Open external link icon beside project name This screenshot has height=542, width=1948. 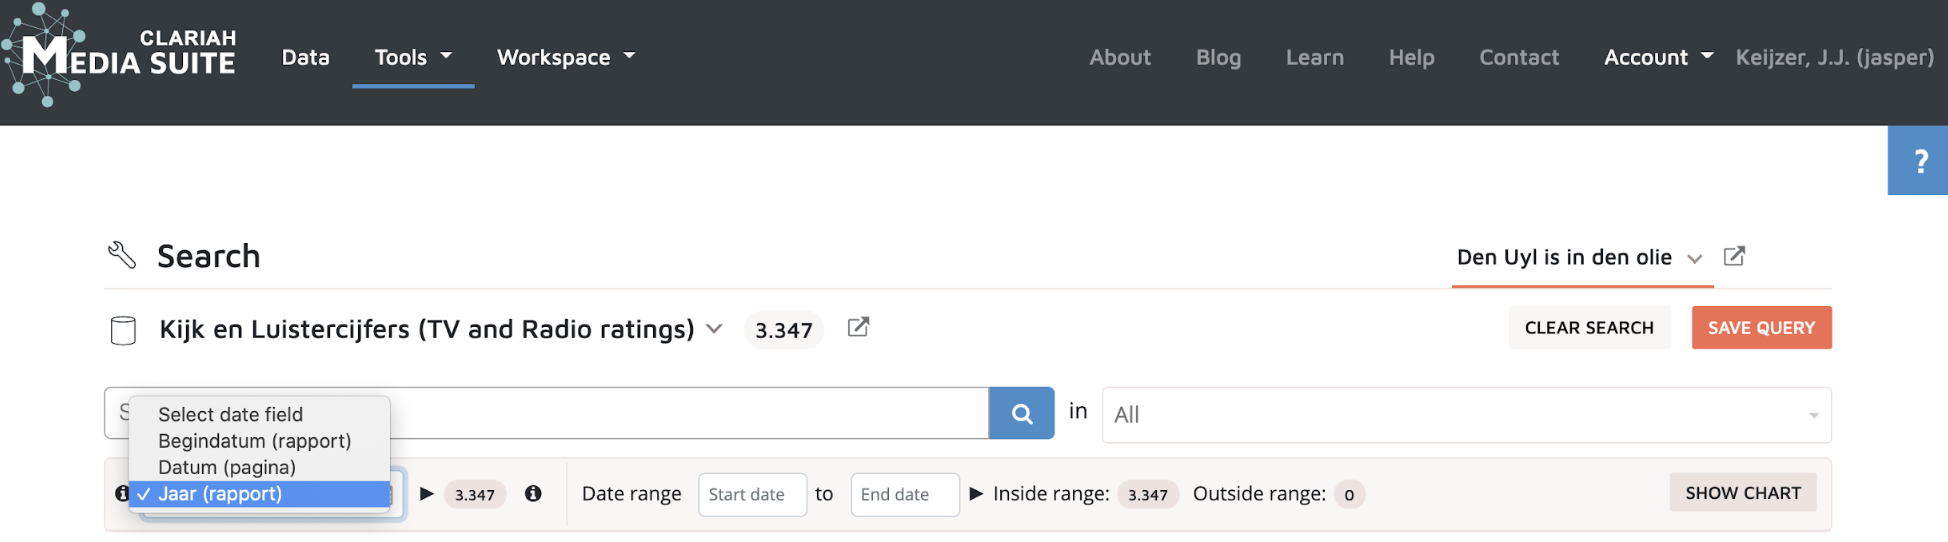tap(1734, 257)
